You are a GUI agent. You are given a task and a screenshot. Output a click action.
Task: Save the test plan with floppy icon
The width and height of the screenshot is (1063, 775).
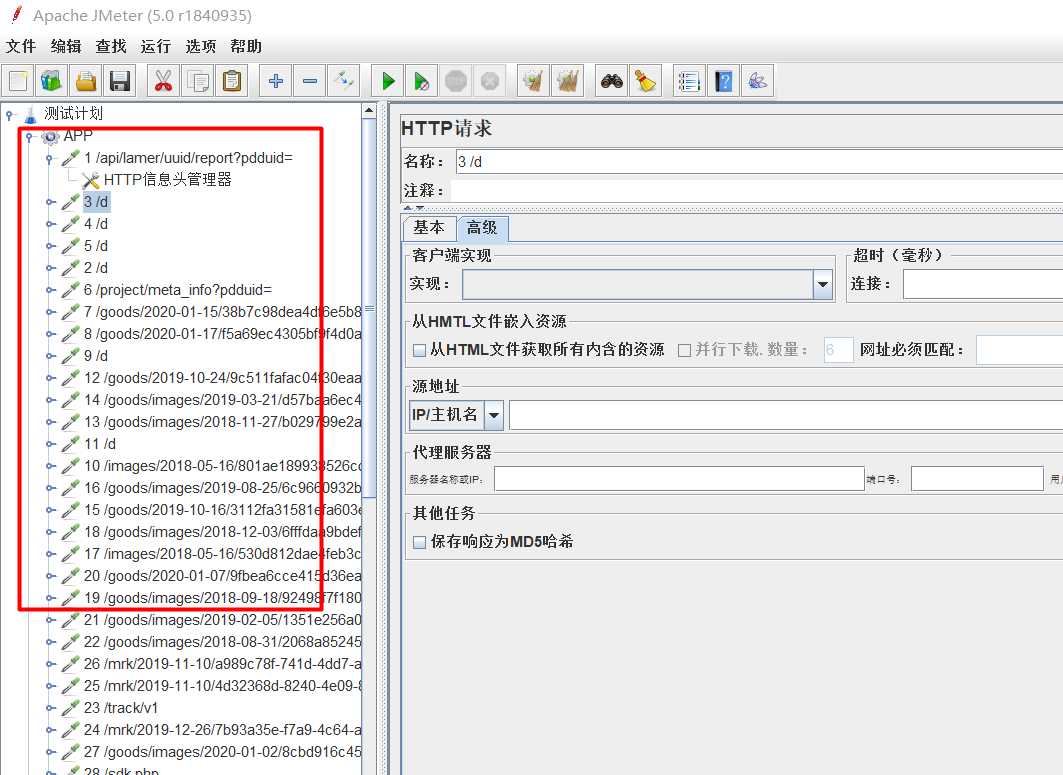tap(120, 81)
